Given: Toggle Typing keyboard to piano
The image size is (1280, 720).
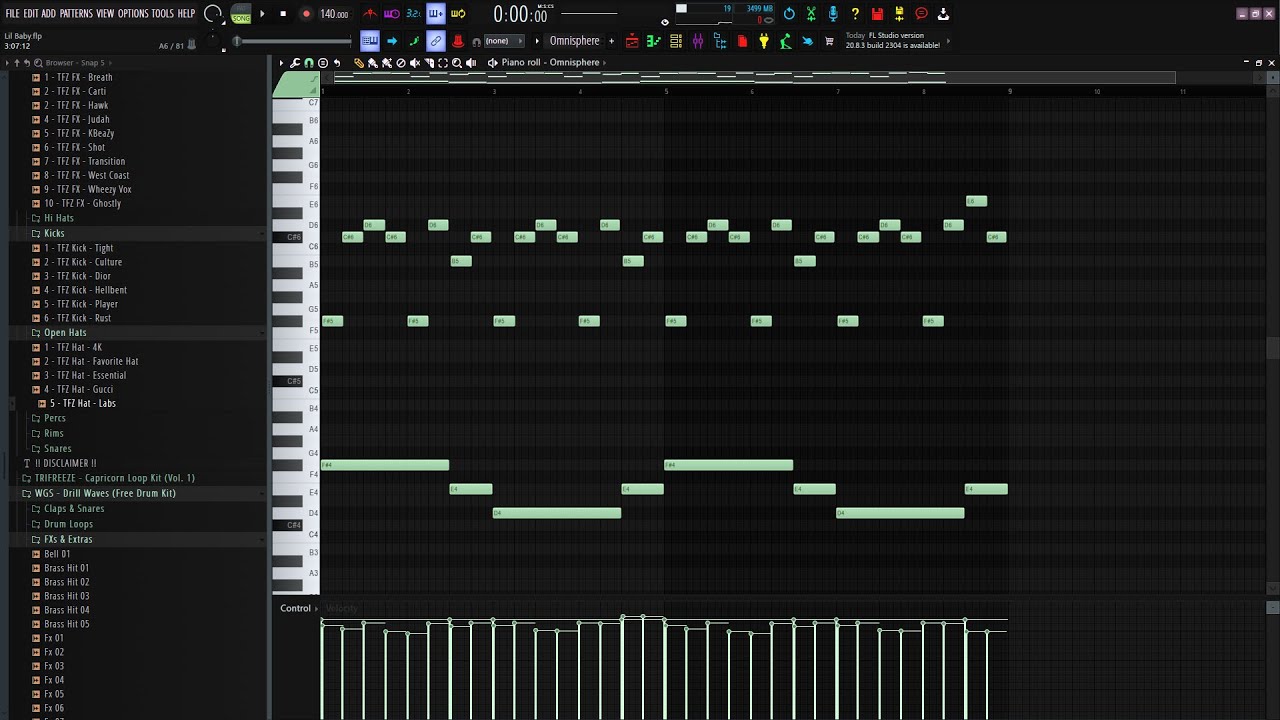Looking at the screenshot, I should [370, 41].
